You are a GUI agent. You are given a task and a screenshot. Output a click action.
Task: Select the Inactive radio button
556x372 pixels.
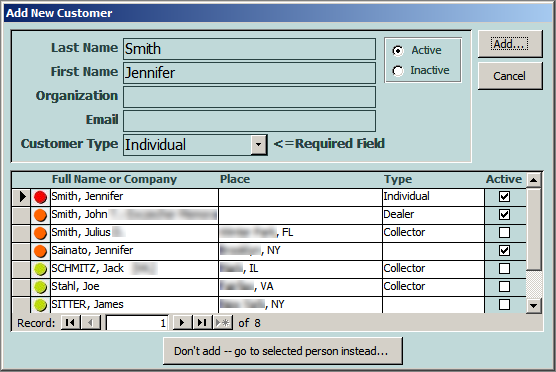[x=398, y=71]
